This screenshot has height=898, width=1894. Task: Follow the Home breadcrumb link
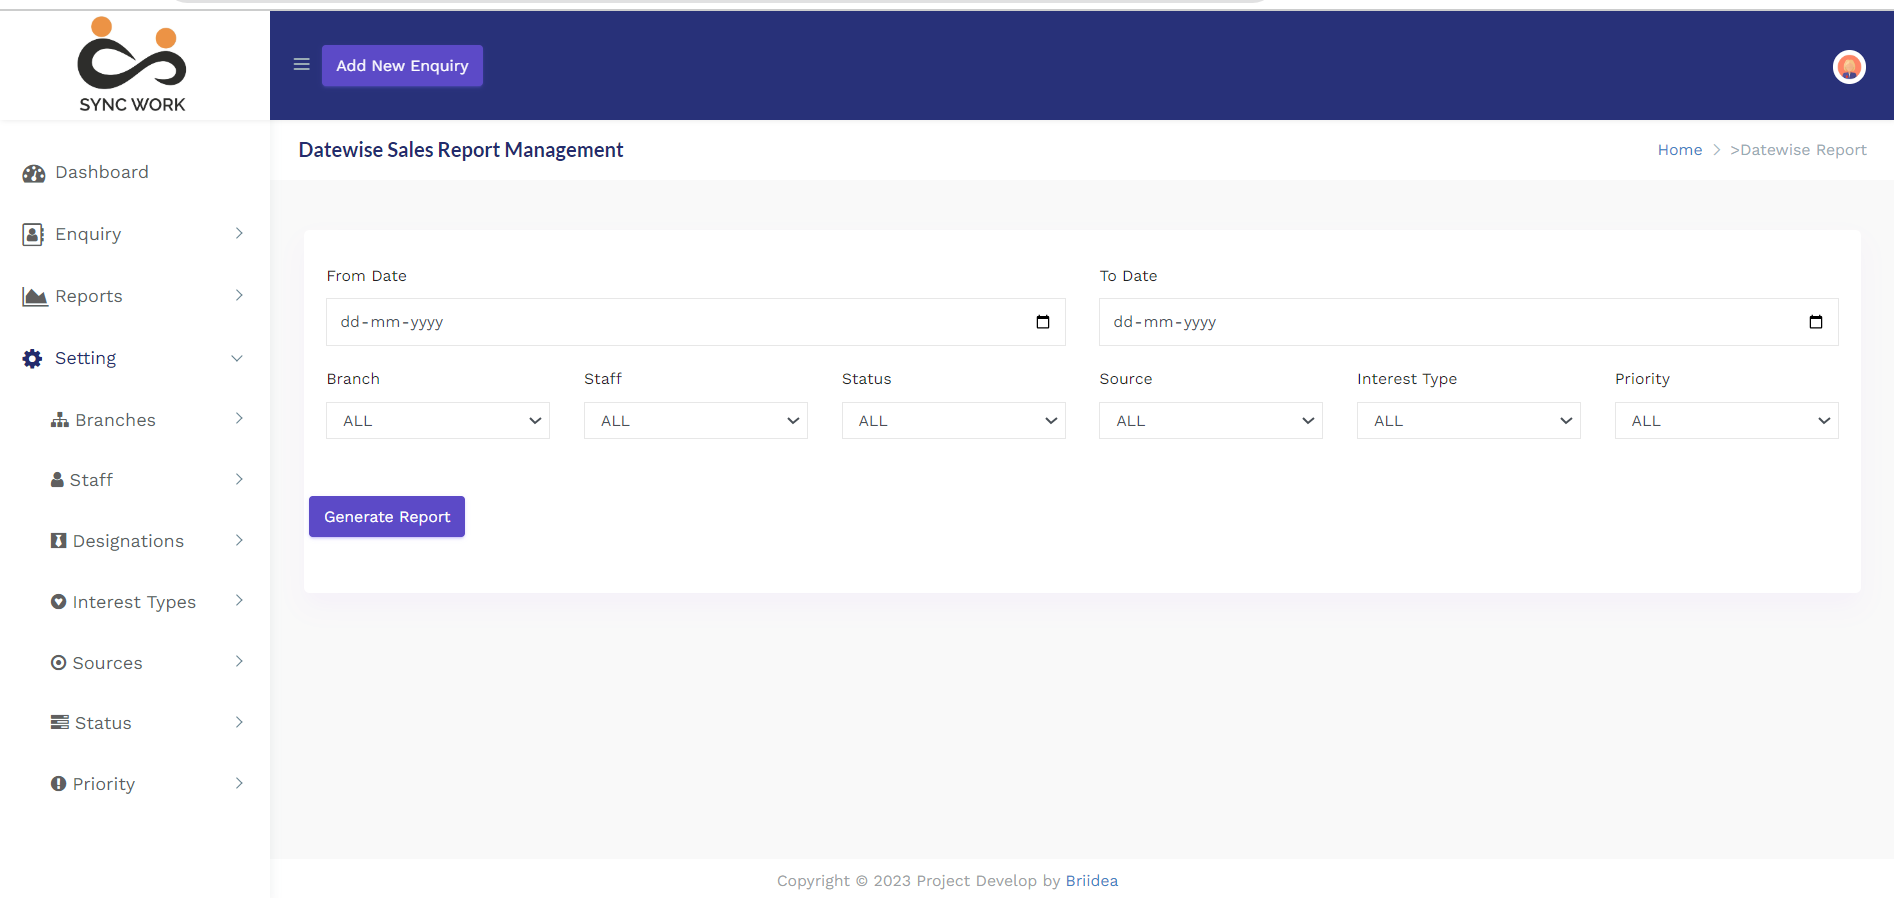pyautogui.click(x=1680, y=150)
